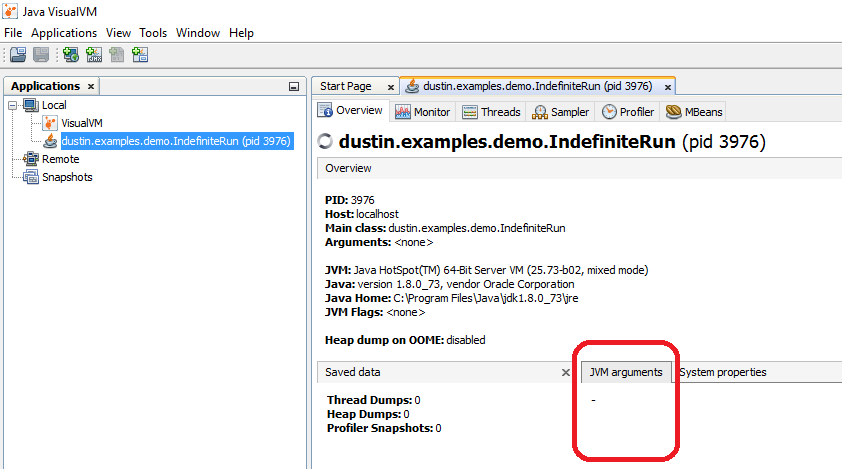Click the 'JVM Flags: <none>' line
The width and height of the screenshot is (842, 469).
pyautogui.click(x=375, y=312)
